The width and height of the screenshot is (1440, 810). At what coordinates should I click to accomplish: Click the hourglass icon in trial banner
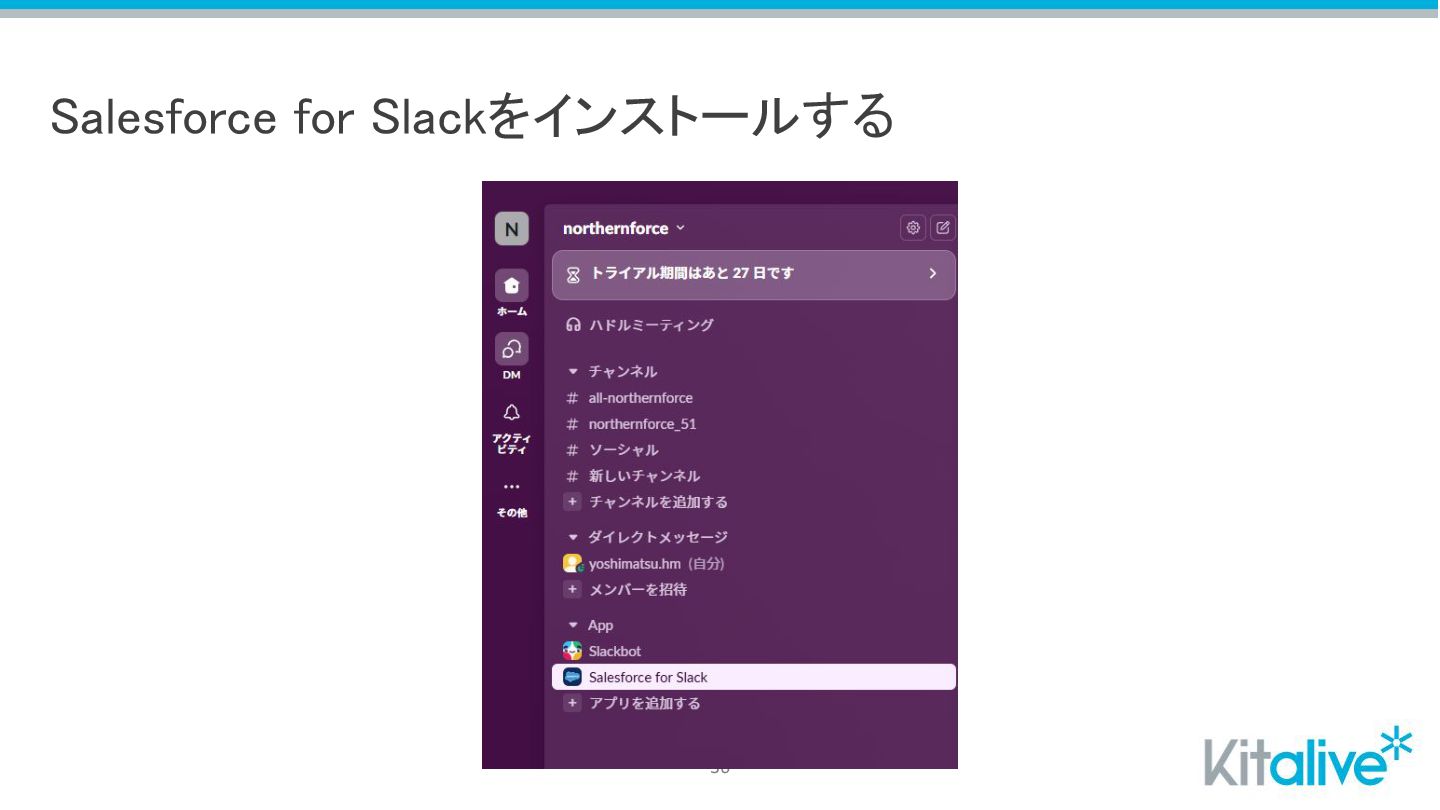pyautogui.click(x=573, y=274)
